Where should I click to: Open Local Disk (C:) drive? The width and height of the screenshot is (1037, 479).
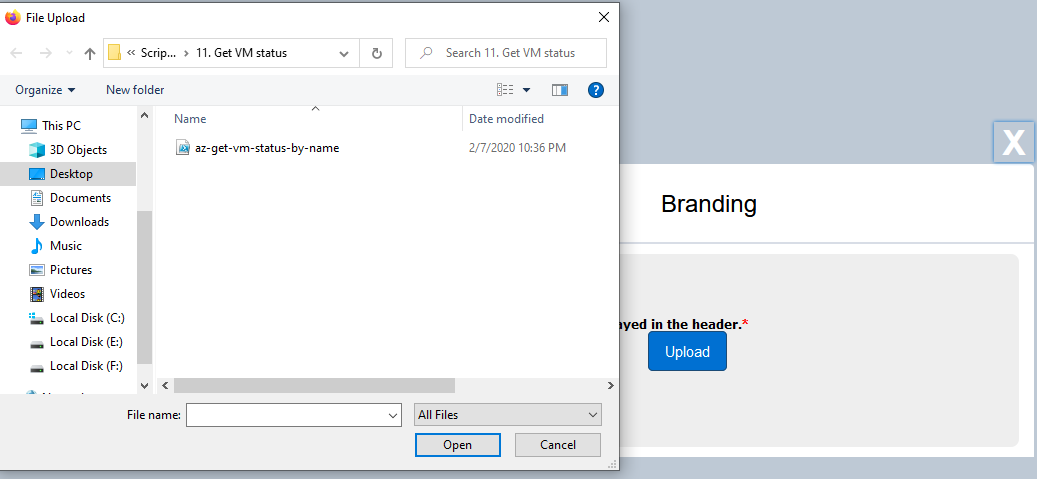[87, 318]
